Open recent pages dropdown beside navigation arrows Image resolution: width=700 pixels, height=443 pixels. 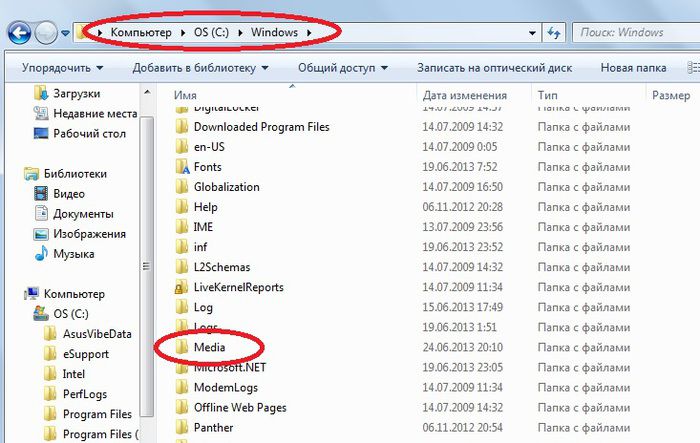(x=65, y=33)
